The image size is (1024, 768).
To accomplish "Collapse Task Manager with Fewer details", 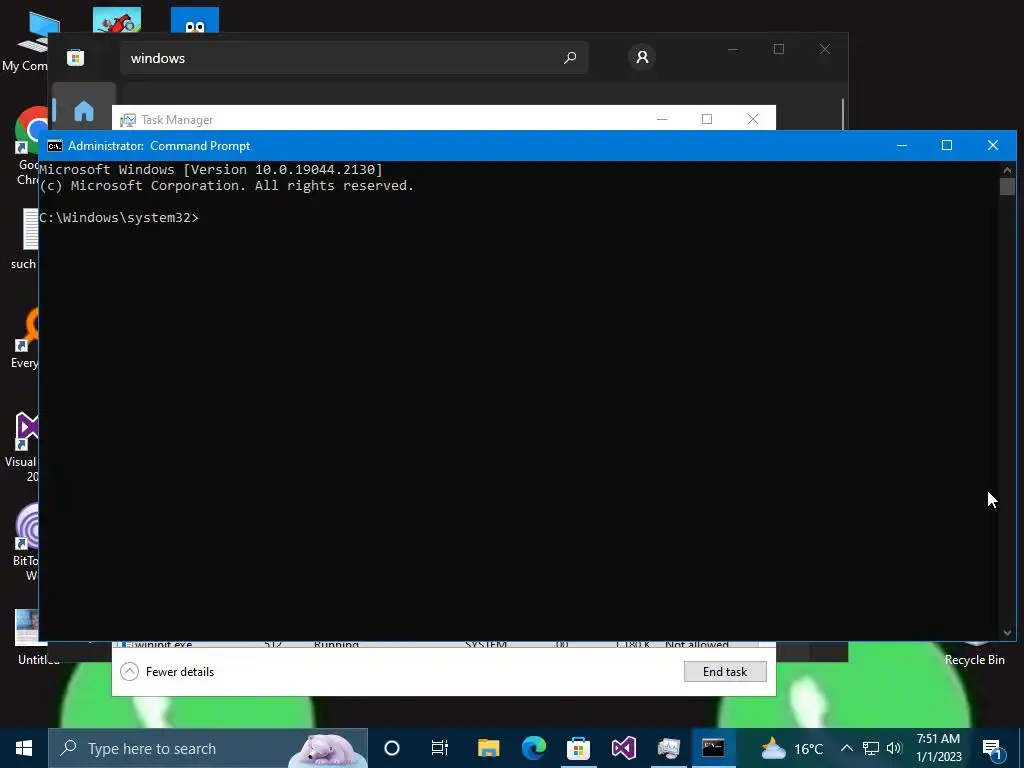I will (x=168, y=671).
